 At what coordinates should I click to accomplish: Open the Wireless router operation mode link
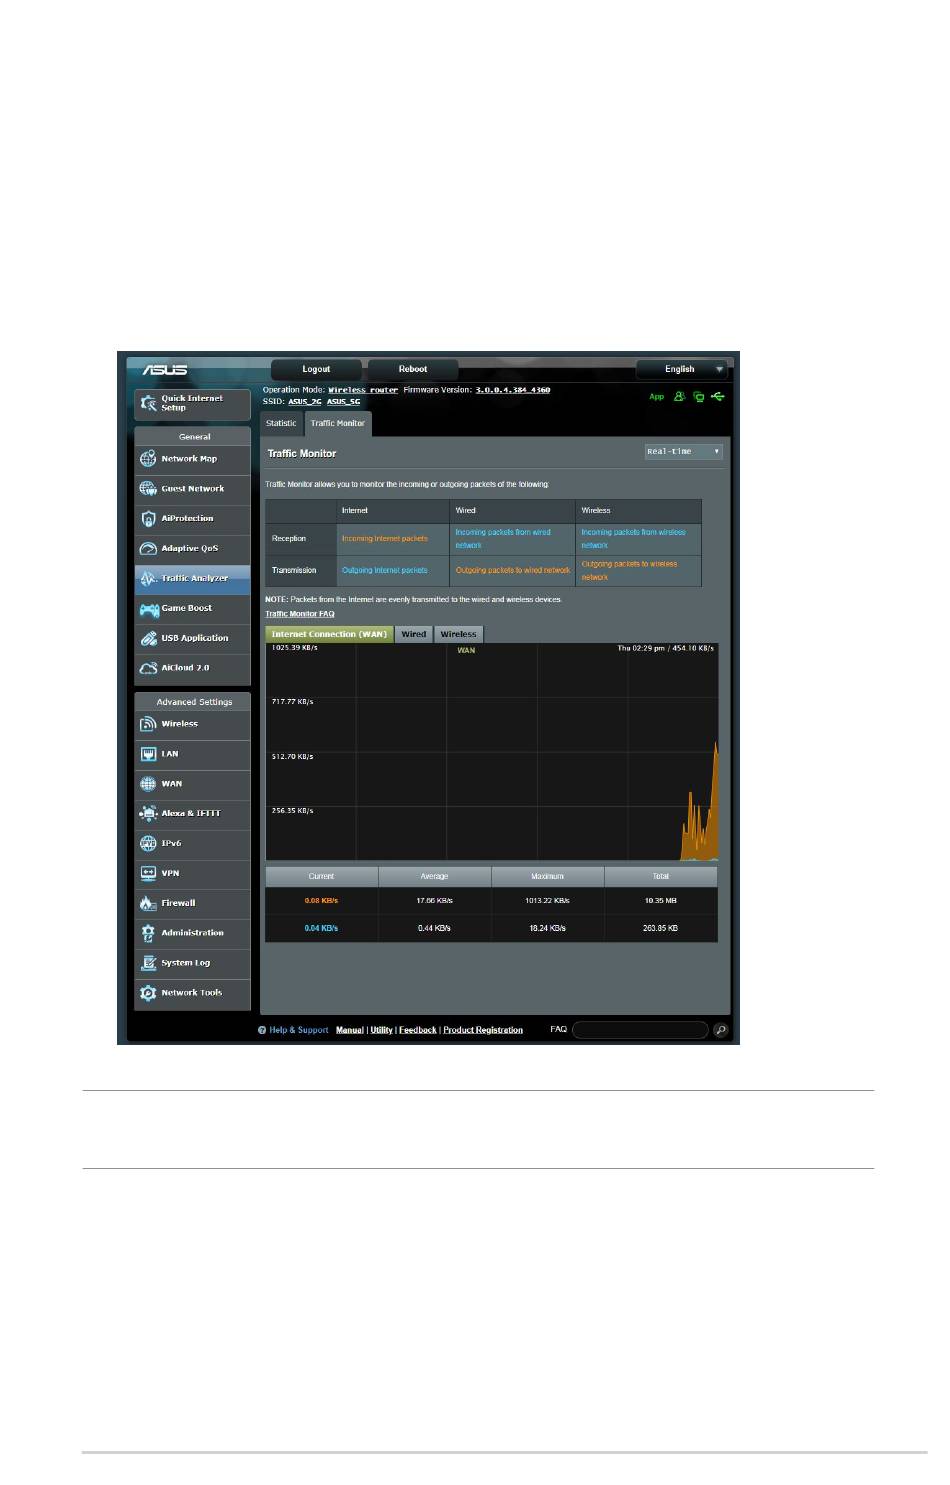tap(363, 390)
